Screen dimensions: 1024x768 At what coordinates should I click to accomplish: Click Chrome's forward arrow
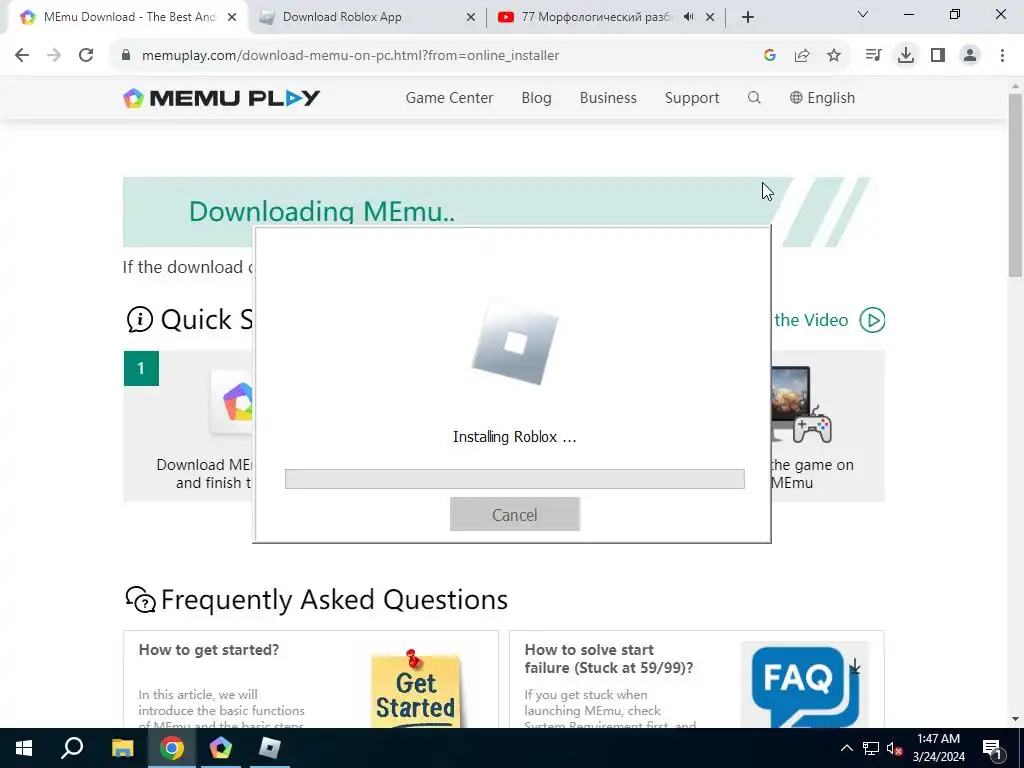[54, 56]
